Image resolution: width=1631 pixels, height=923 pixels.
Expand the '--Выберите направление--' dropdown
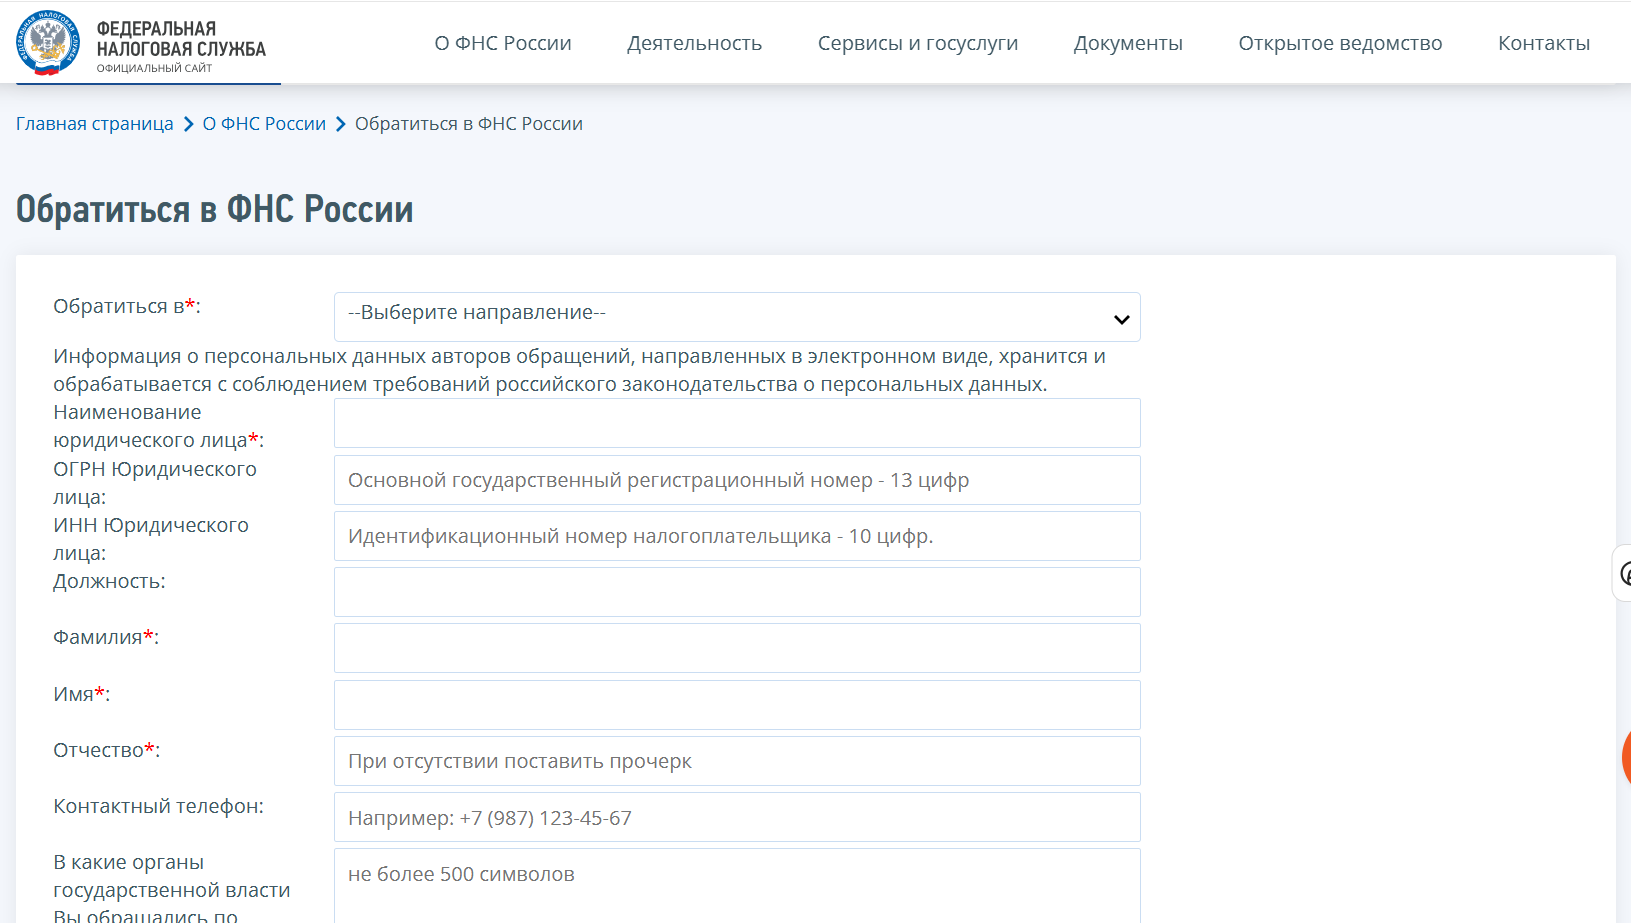tap(737, 317)
